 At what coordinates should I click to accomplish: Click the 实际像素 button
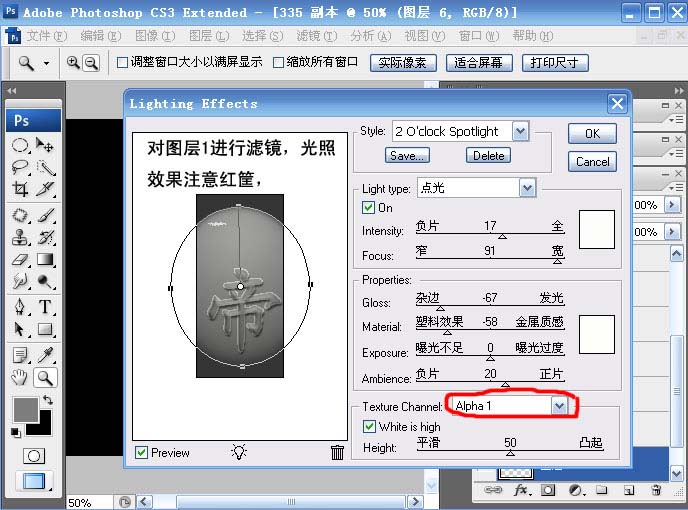point(403,63)
